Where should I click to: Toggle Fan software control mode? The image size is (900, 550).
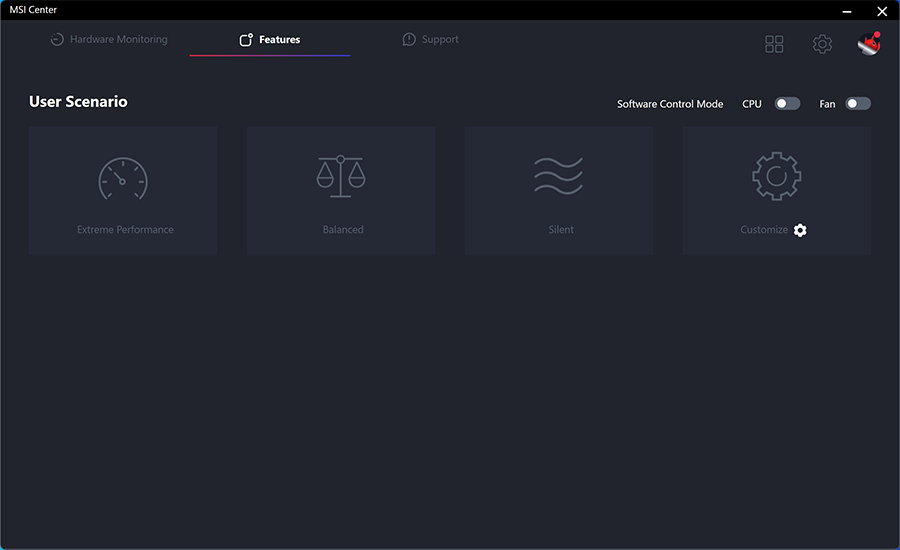(858, 103)
